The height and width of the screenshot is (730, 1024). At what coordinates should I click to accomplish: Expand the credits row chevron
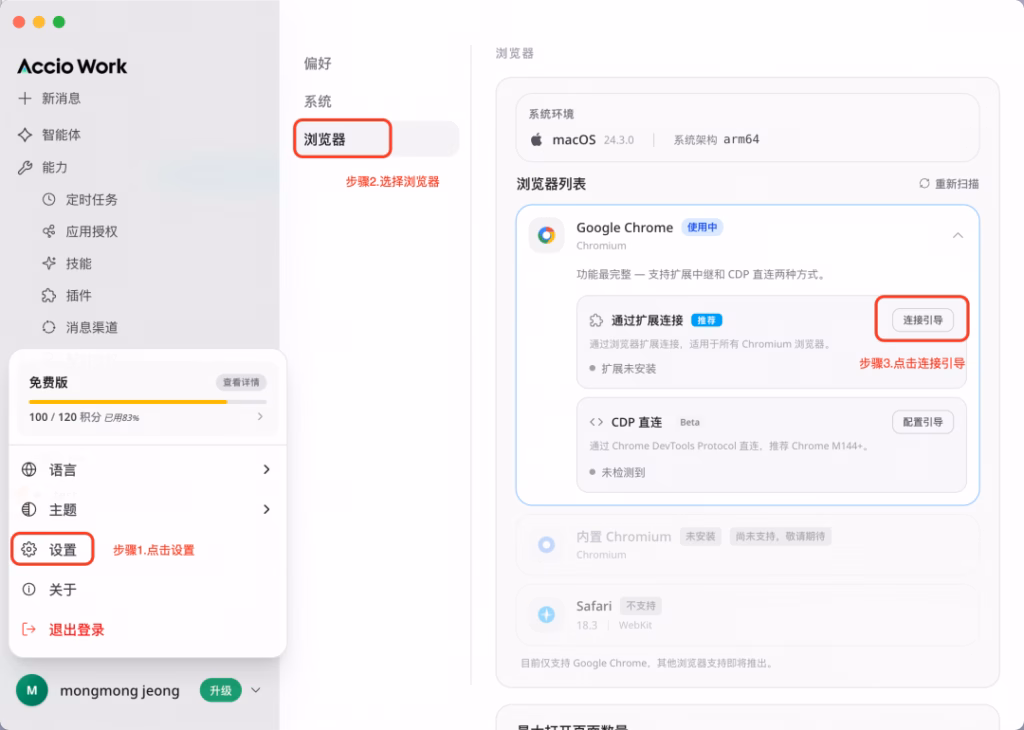pyautogui.click(x=260, y=417)
